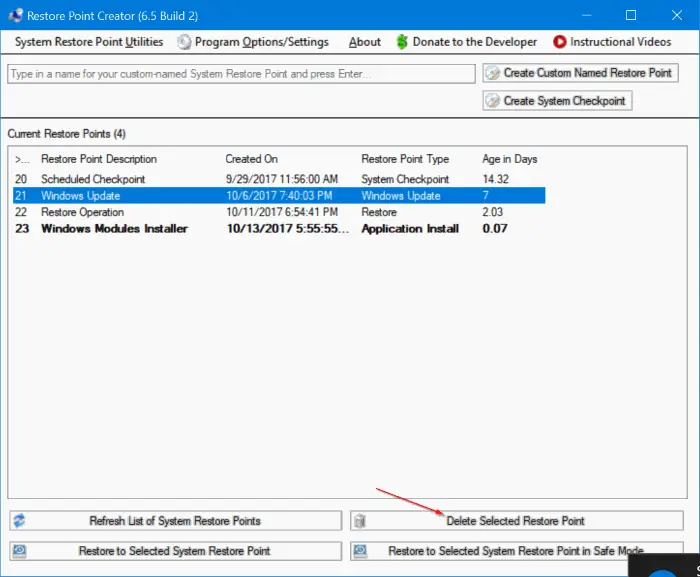Maximize the Restore Point Creator window

[631, 16]
